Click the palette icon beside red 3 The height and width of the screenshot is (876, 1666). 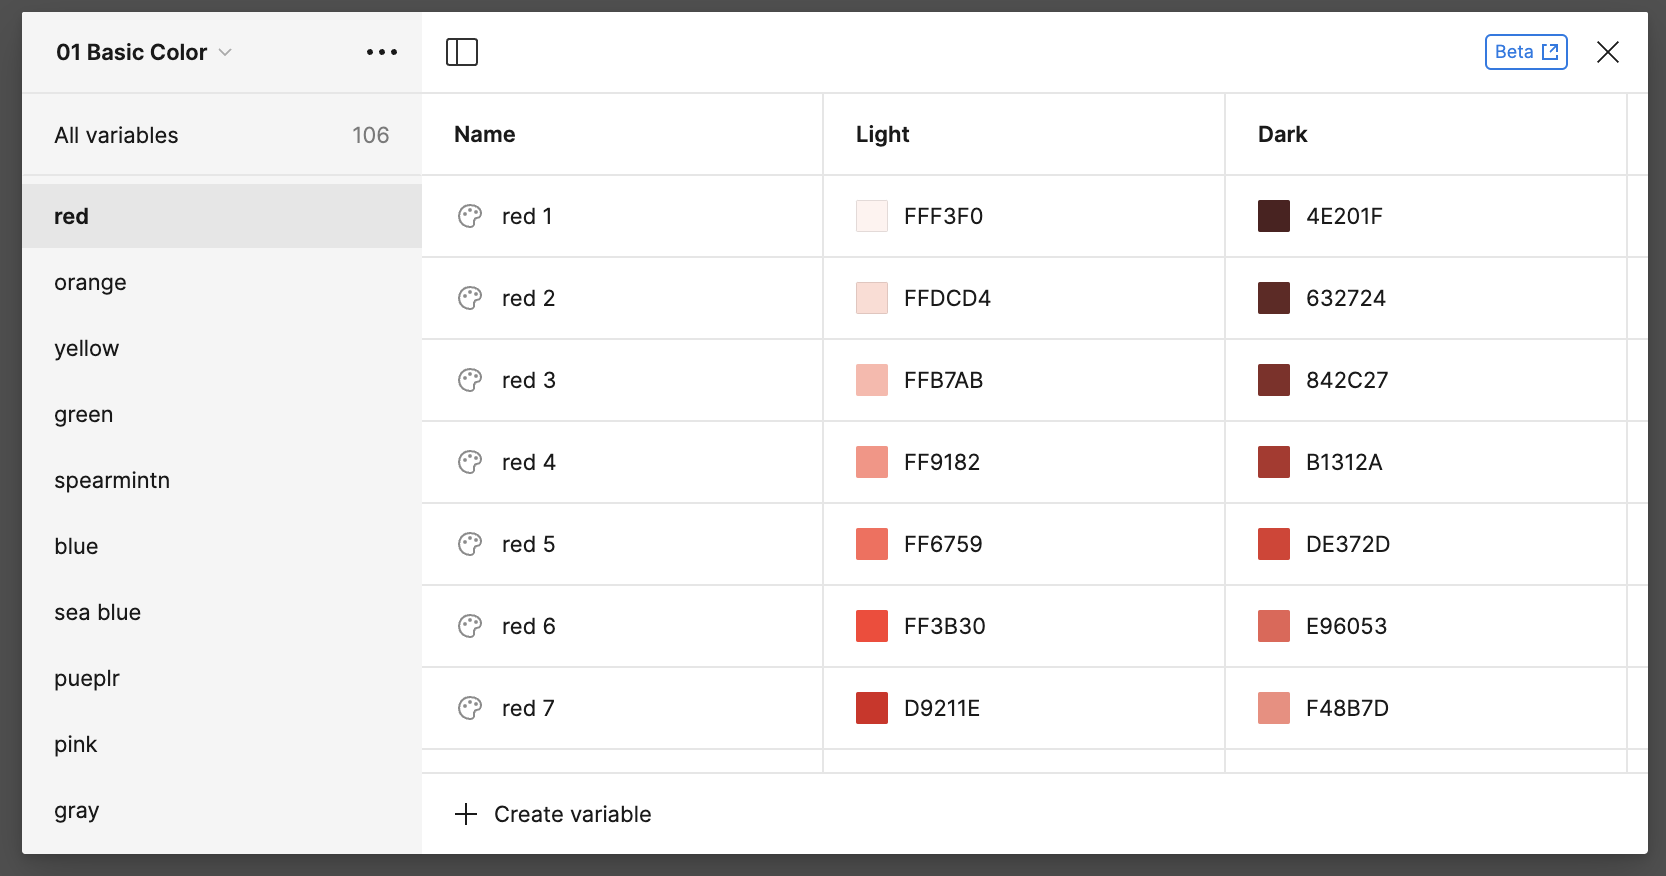[x=470, y=380]
